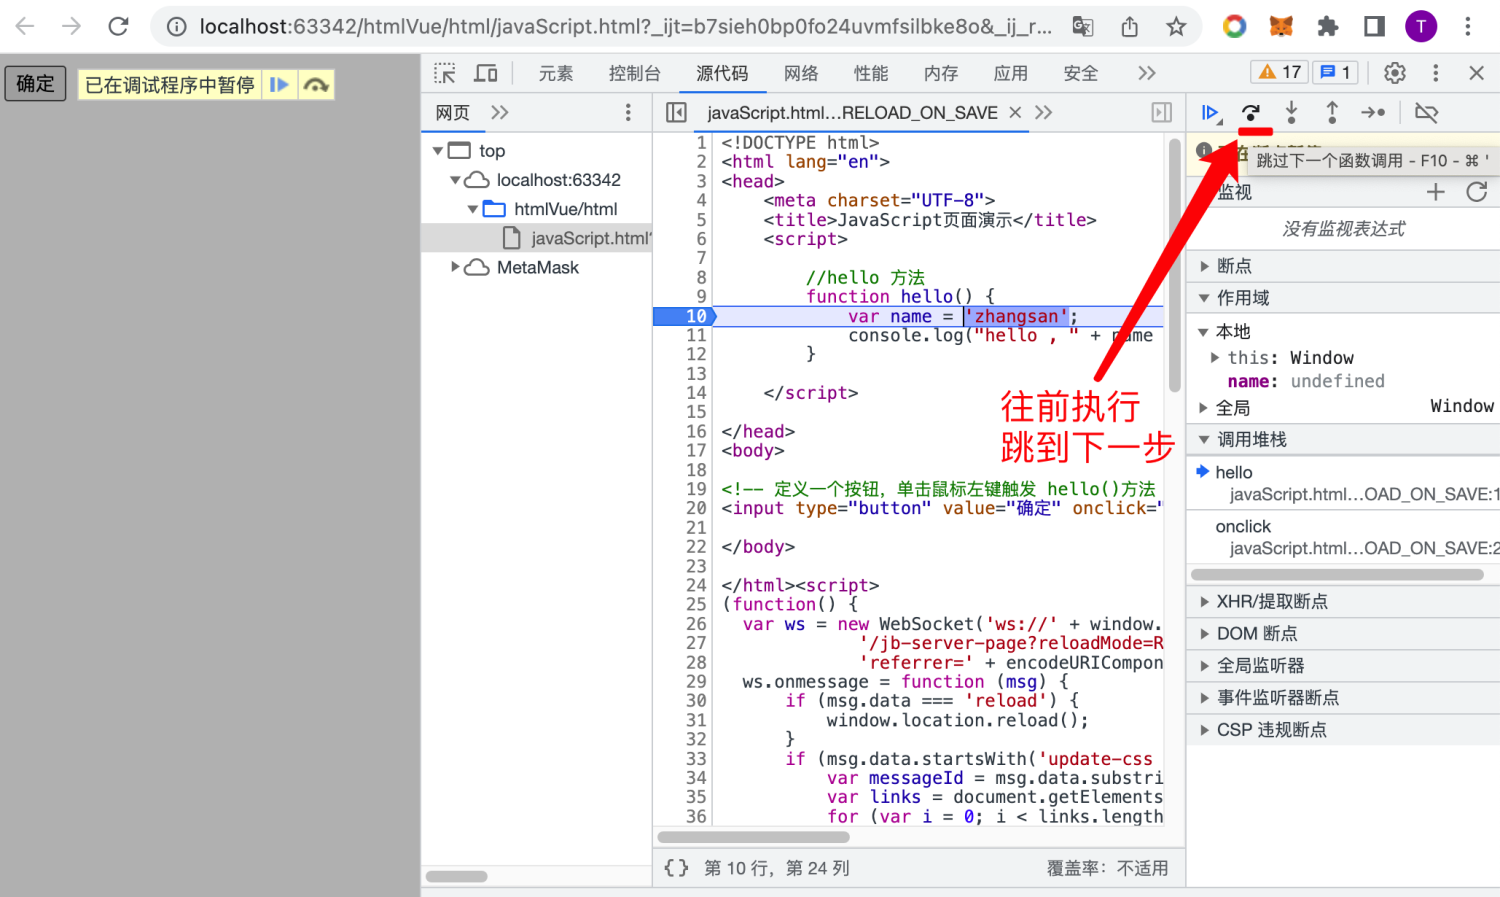Switch to the 内存 tab
This screenshot has width=1500, height=897.
(x=941, y=73)
